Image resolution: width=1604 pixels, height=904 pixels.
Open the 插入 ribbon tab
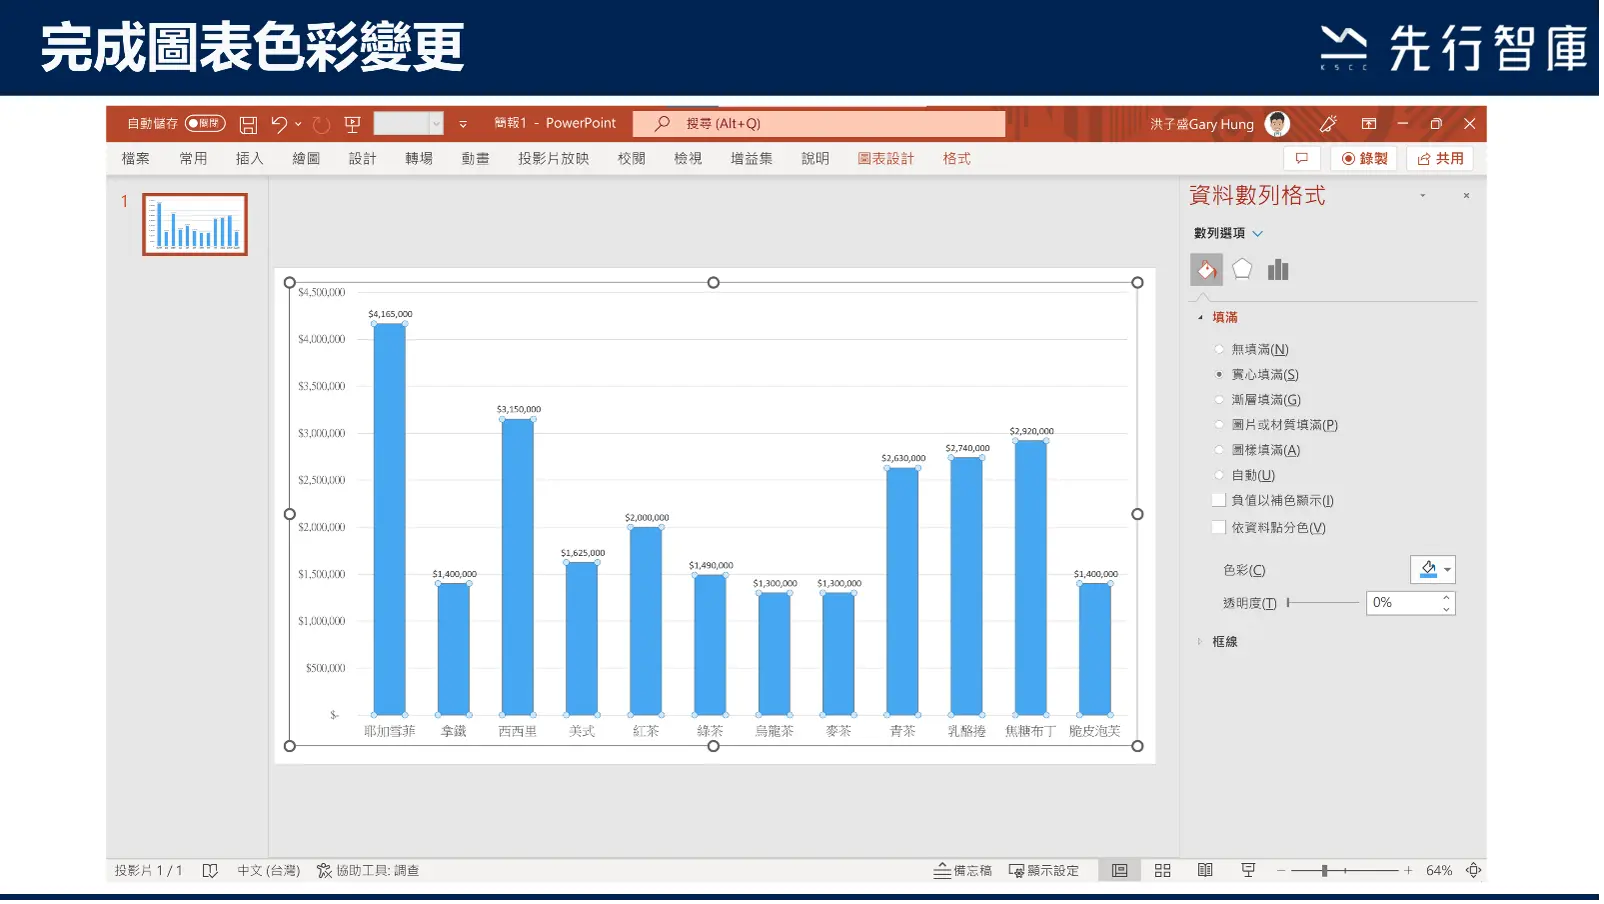click(250, 159)
